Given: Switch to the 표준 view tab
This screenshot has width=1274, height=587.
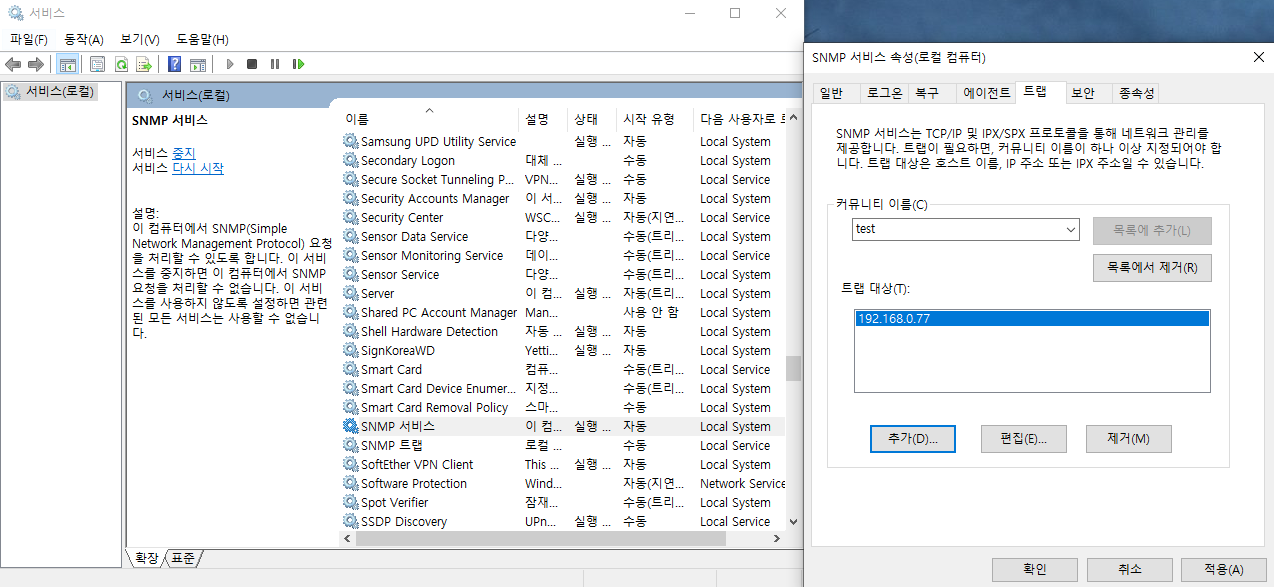Looking at the screenshot, I should [x=183, y=558].
